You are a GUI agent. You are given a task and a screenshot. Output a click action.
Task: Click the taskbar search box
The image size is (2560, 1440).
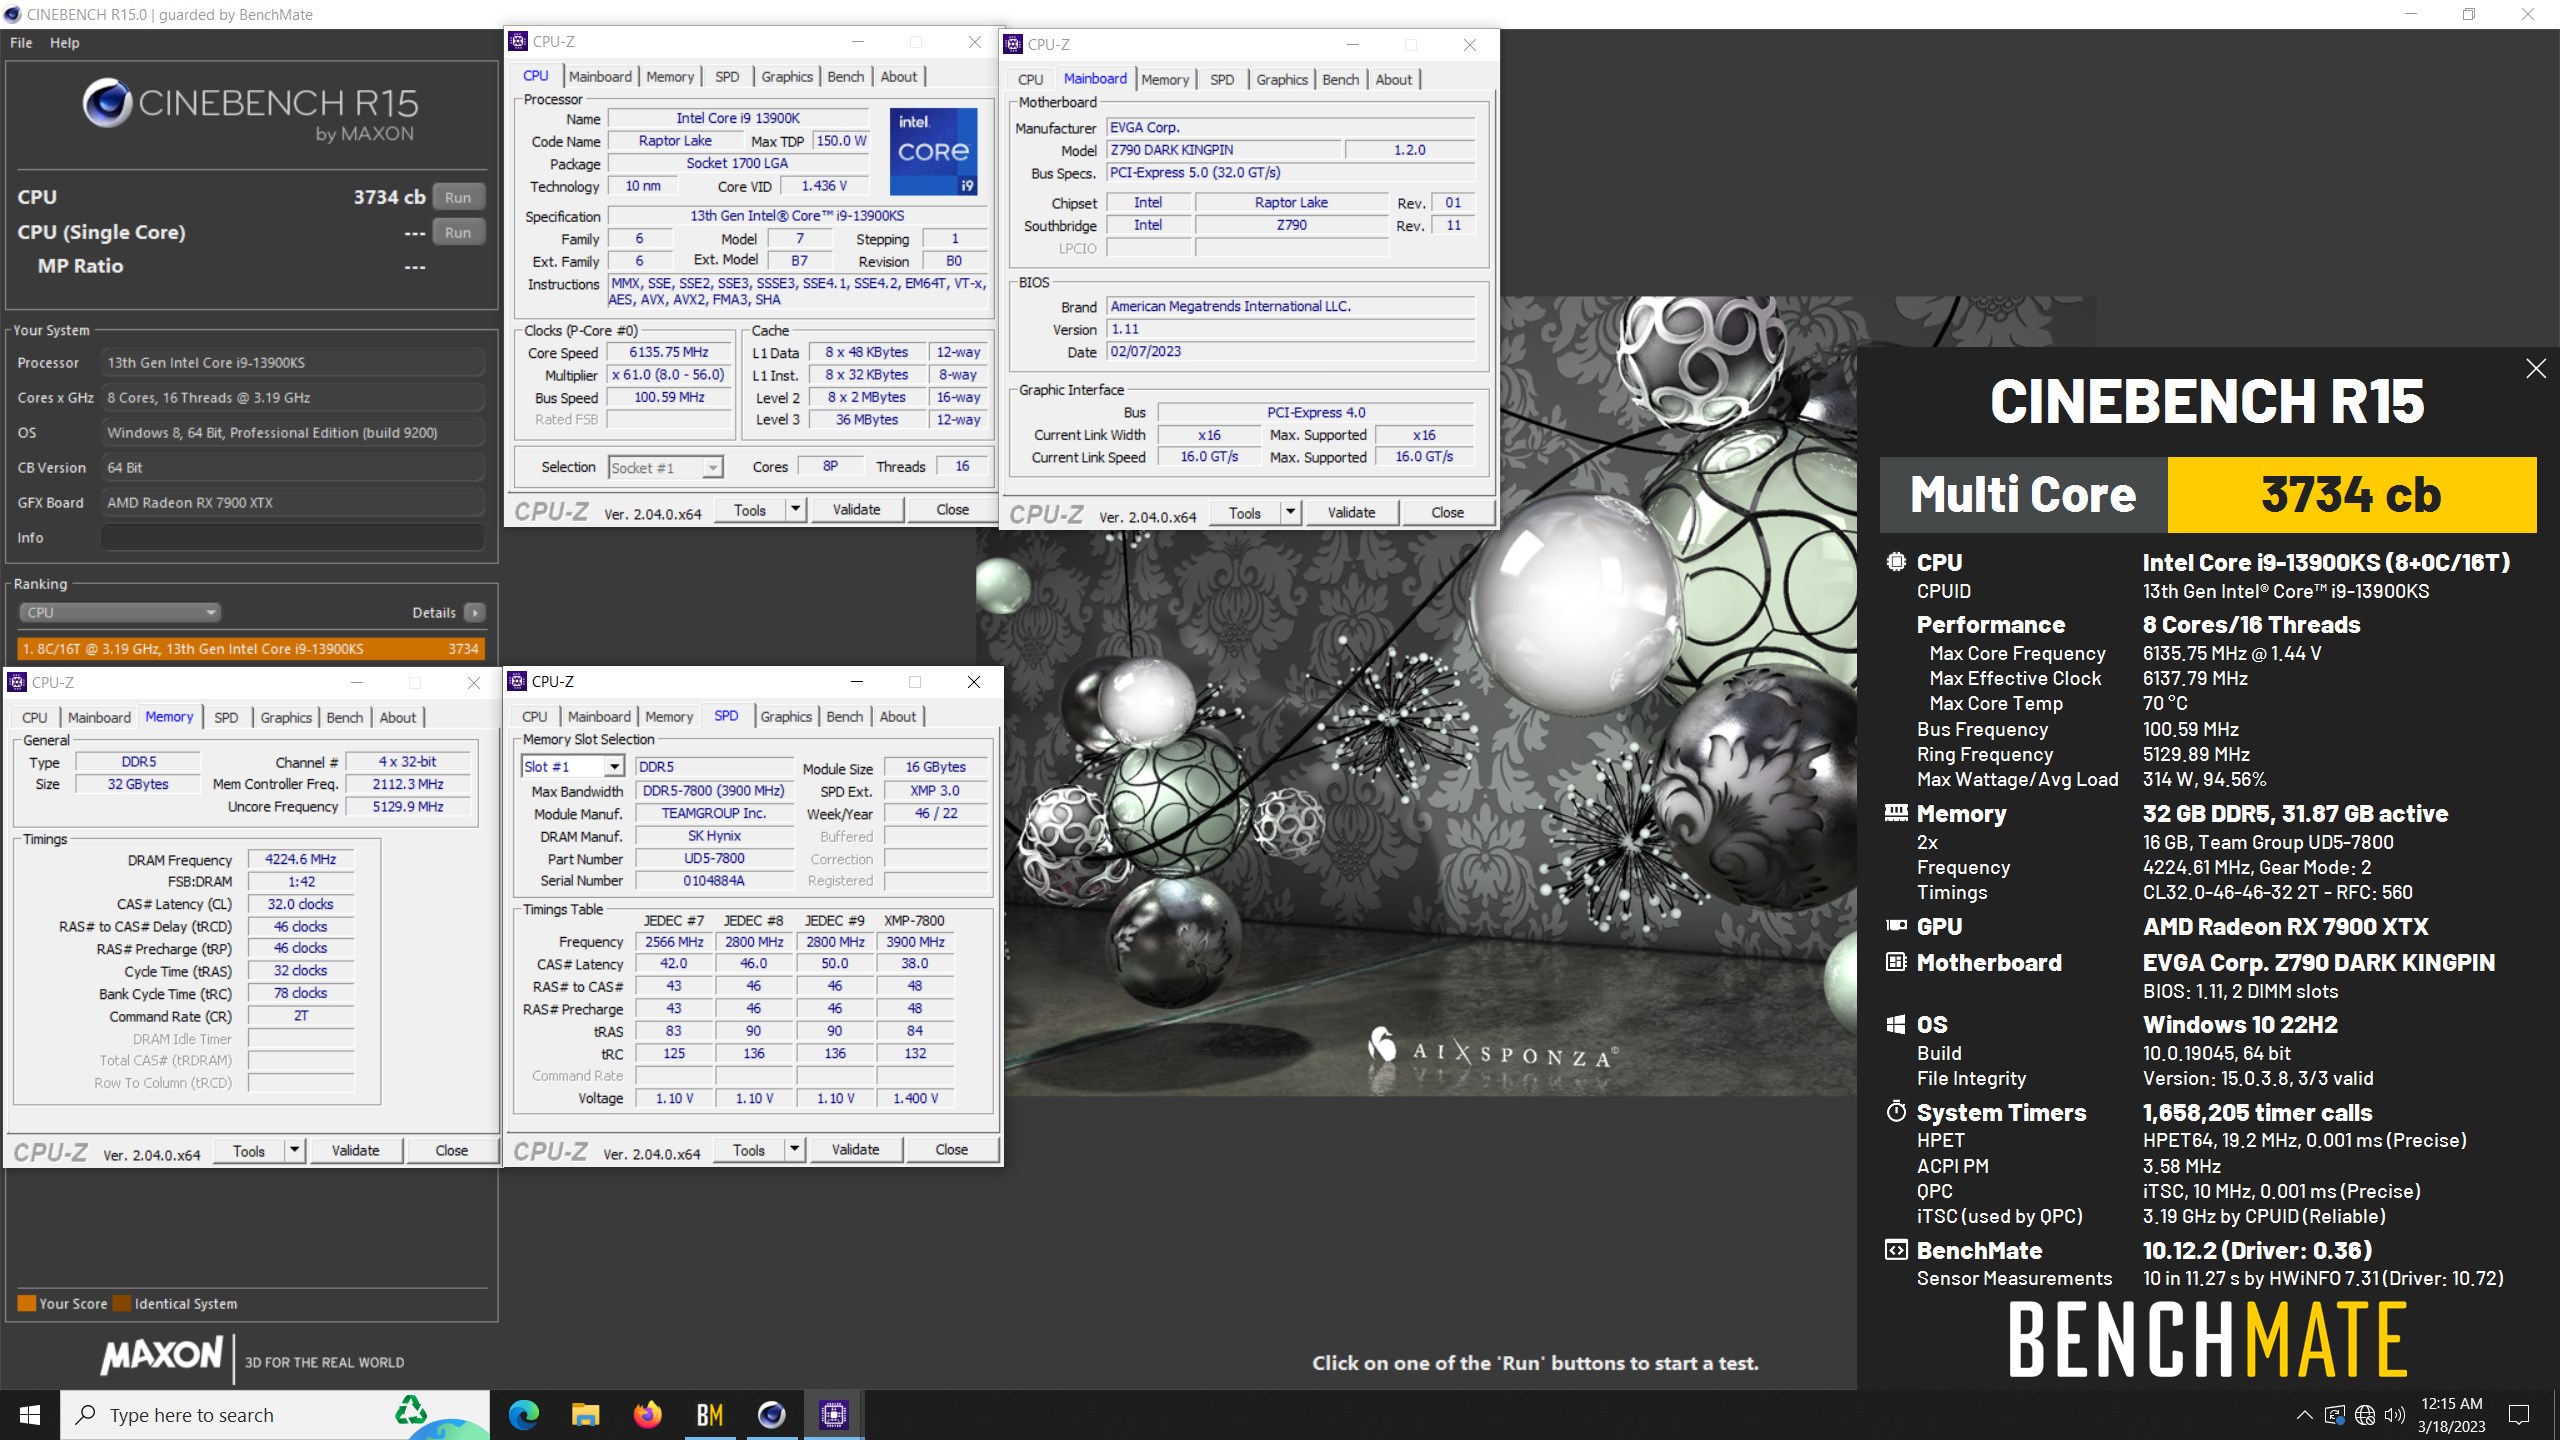(275, 1415)
